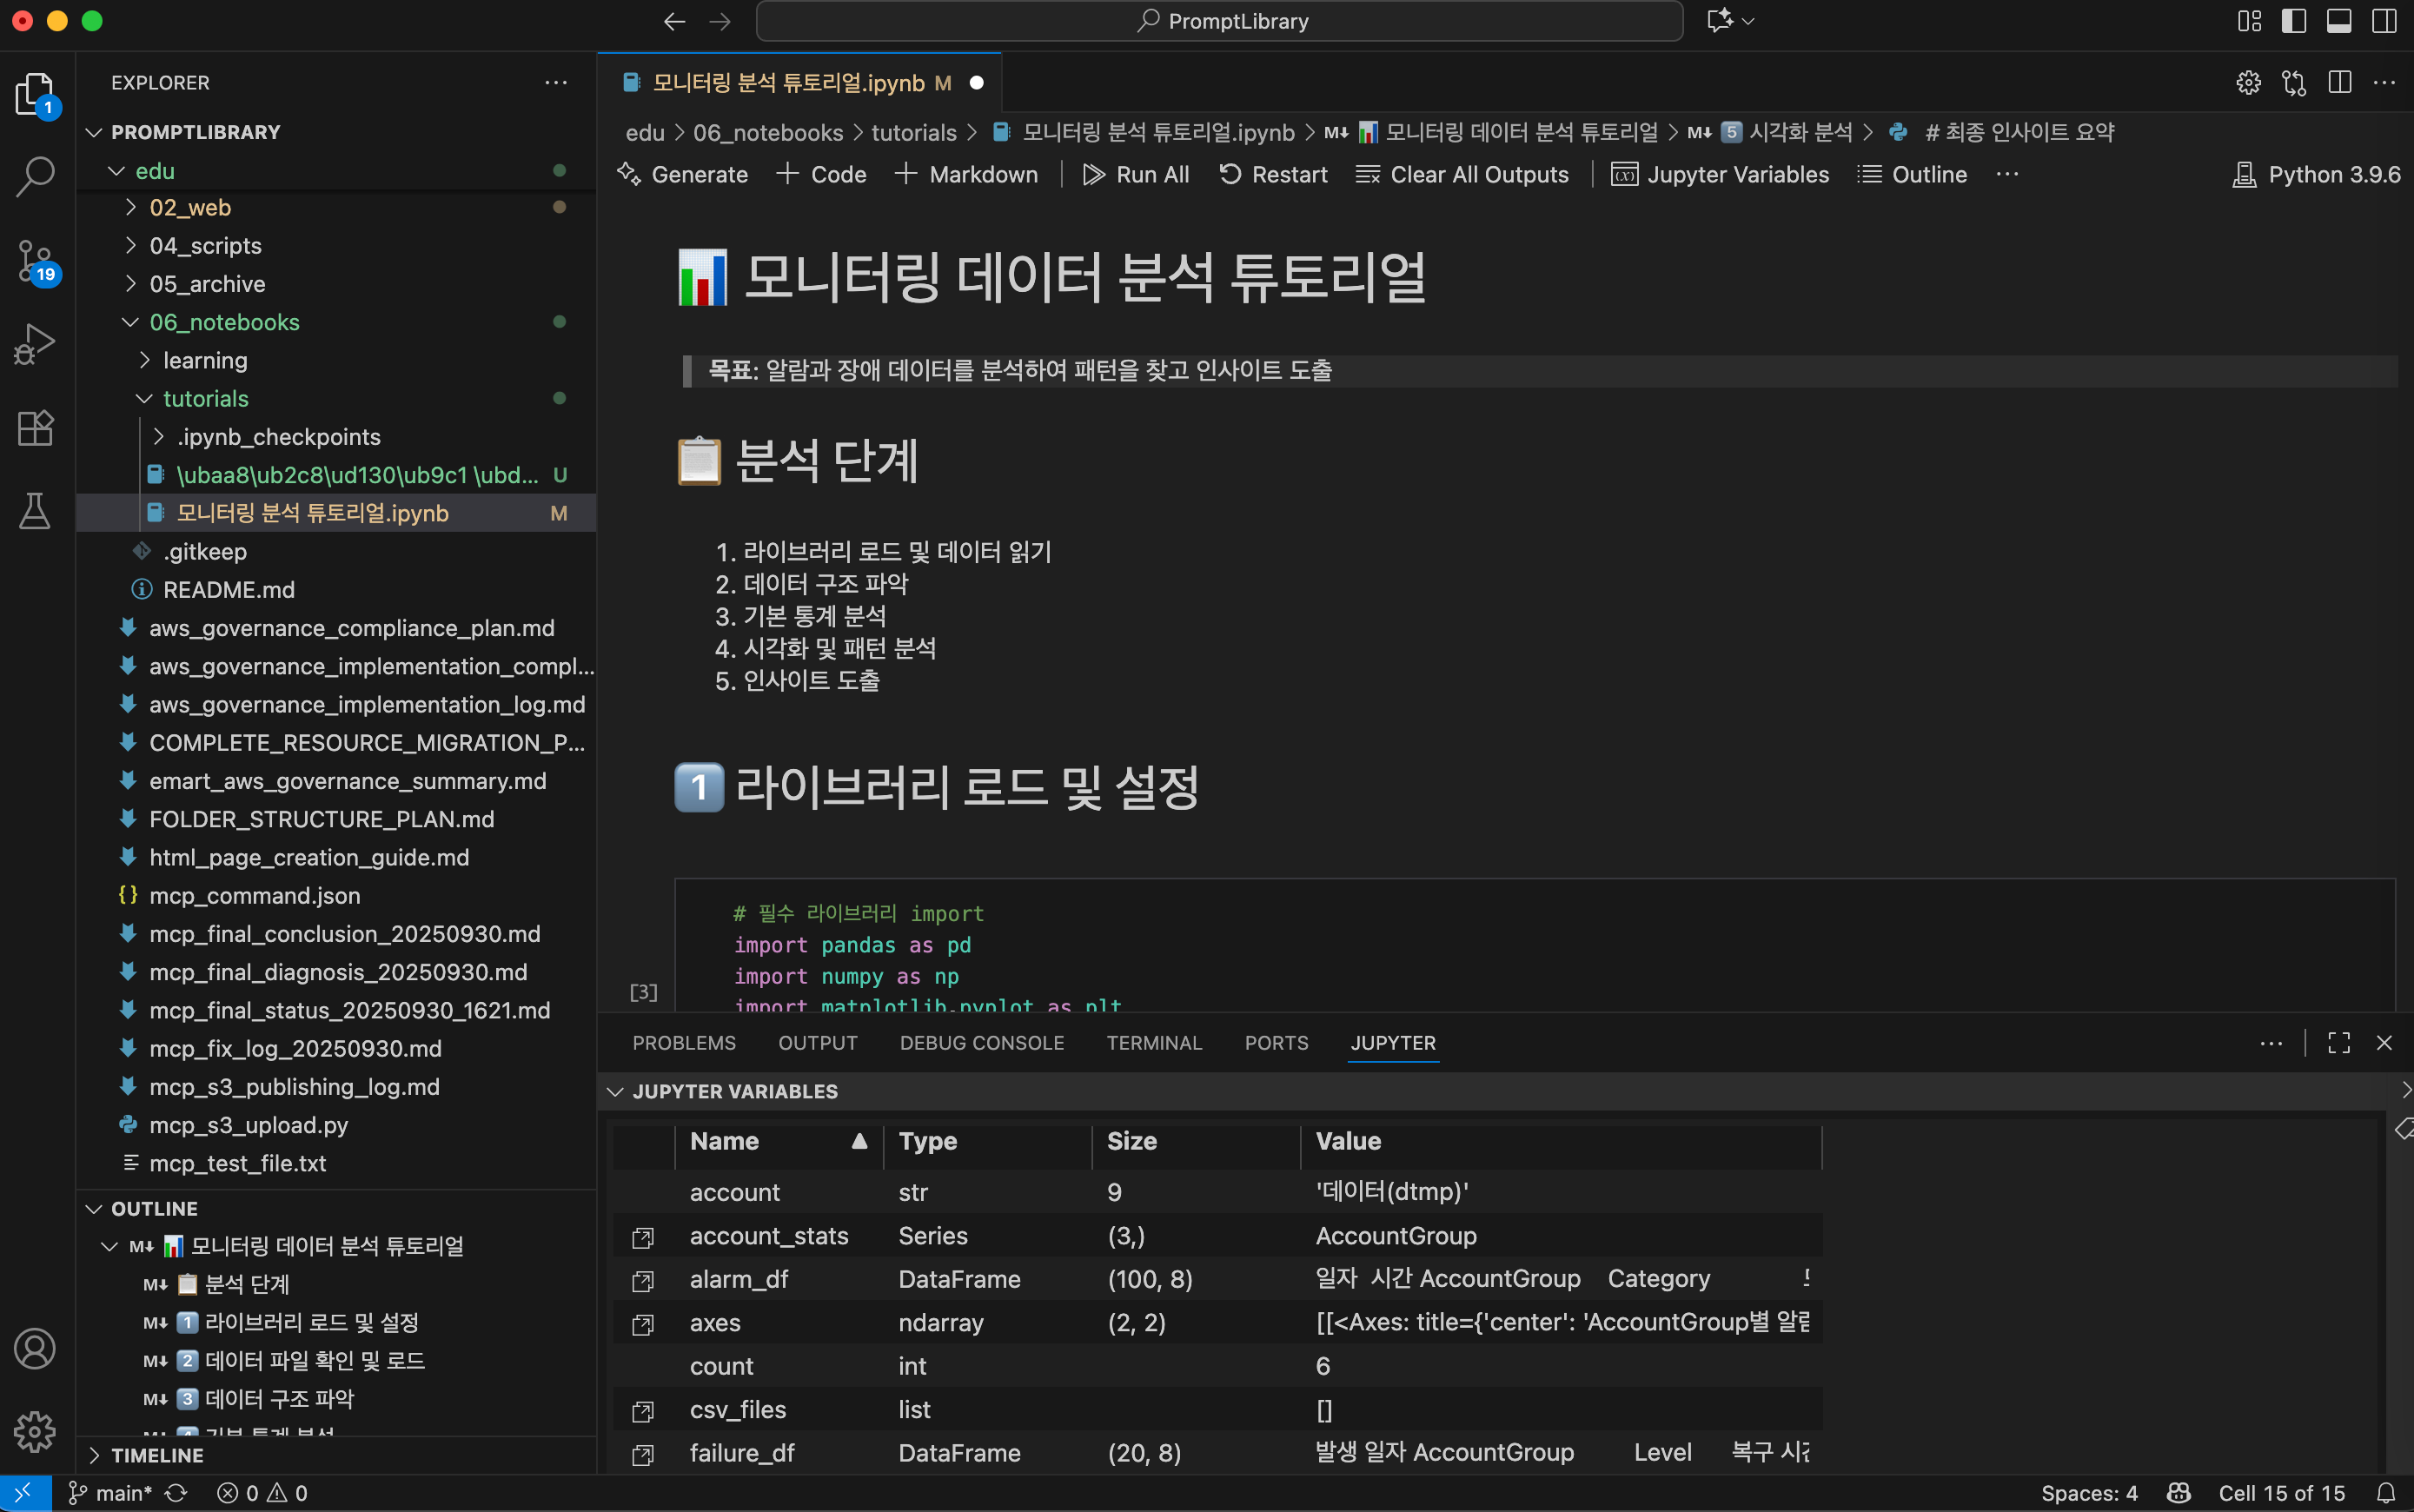
Task: Switch to the OUTPUT tab
Action: [x=818, y=1043]
